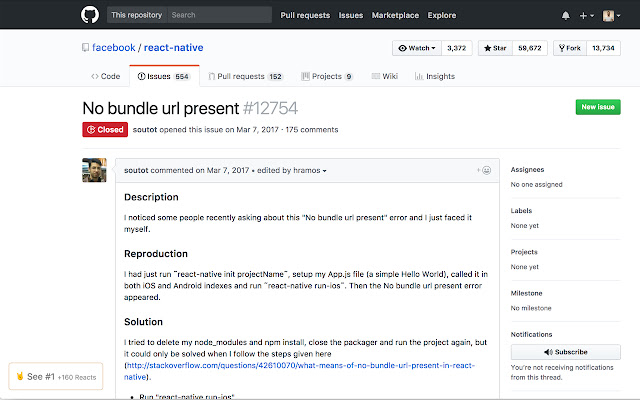Focus the repository search field
This screenshot has width=640, height=400.
220,15
